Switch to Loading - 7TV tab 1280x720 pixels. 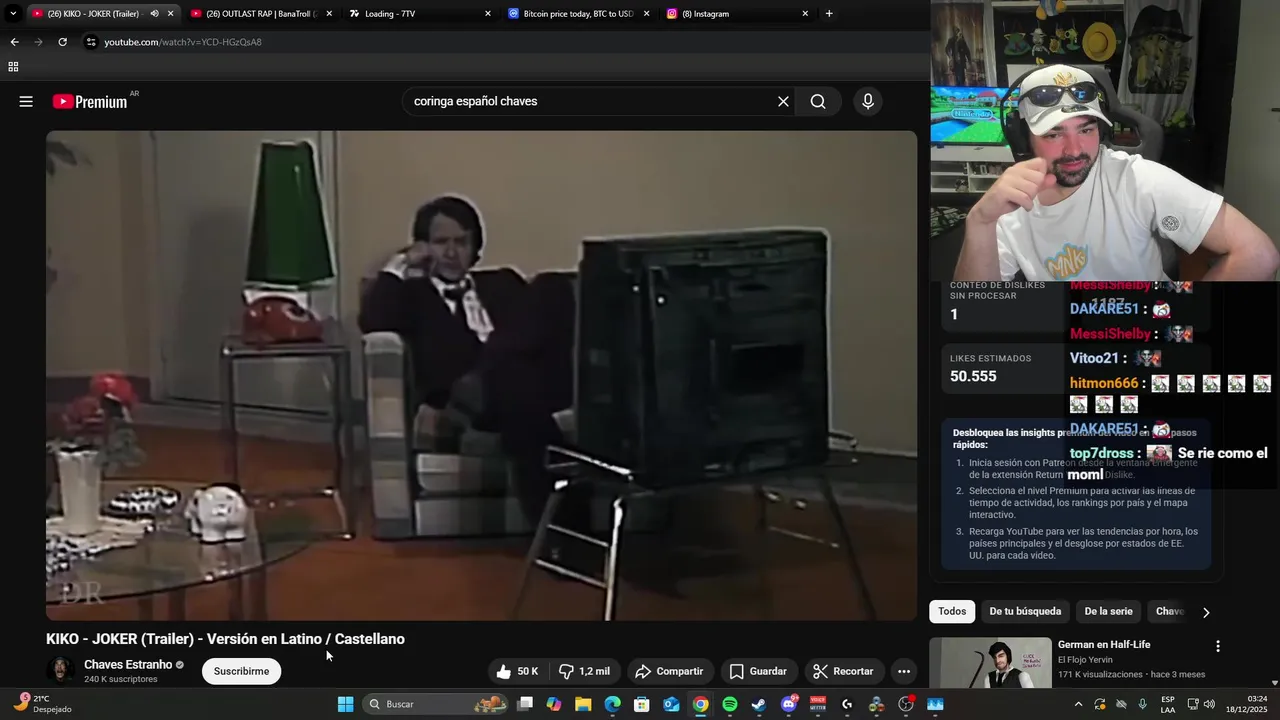(420, 14)
